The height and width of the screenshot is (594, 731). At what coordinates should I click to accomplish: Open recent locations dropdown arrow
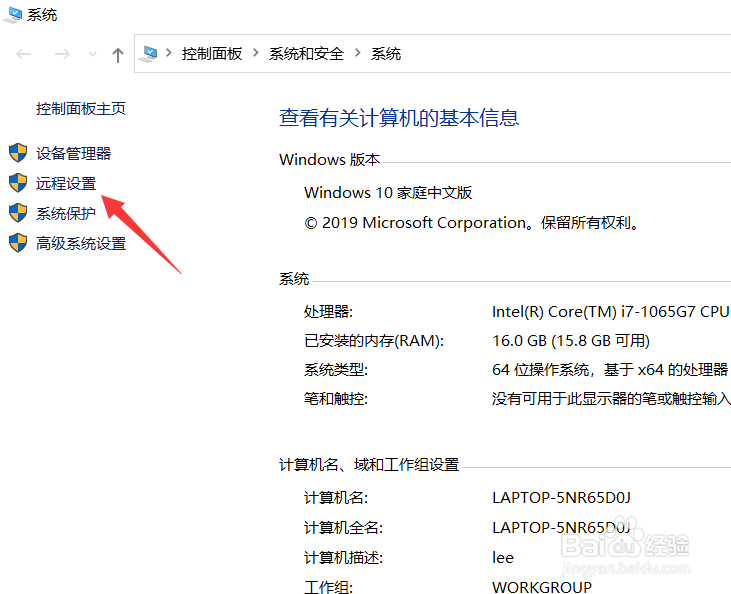[x=92, y=55]
